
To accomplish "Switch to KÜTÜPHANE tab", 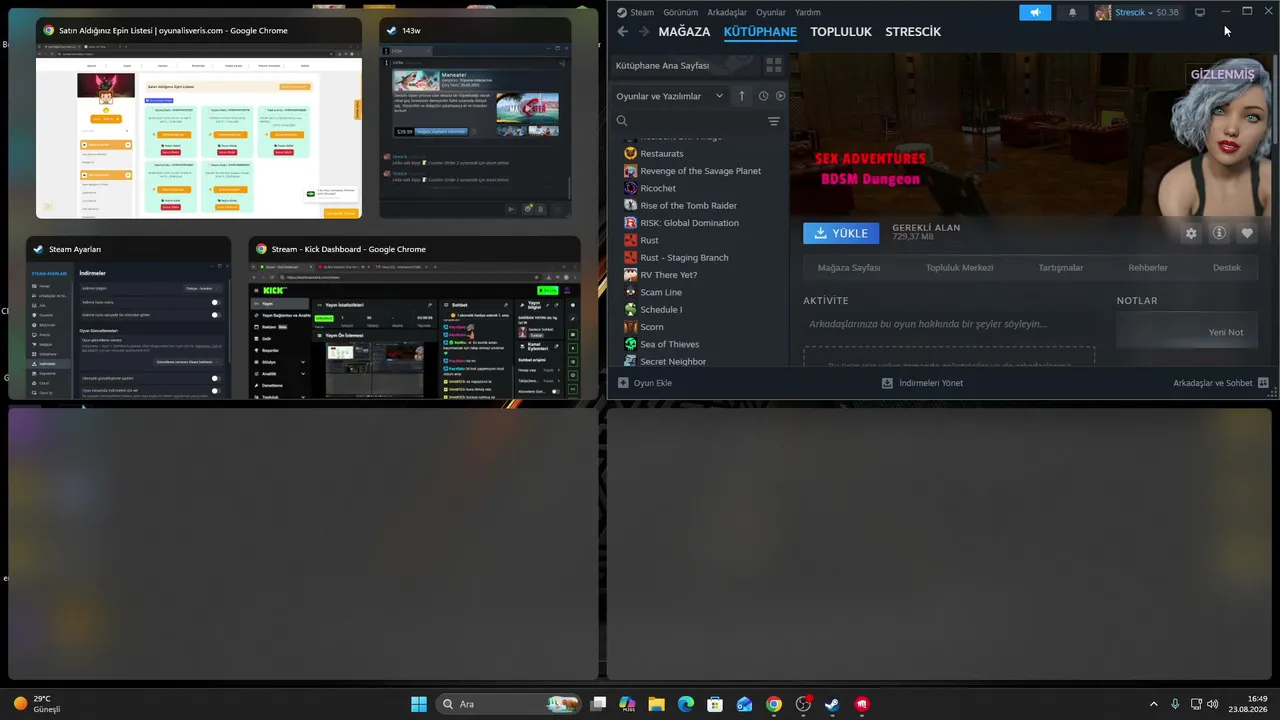I will (x=760, y=32).
